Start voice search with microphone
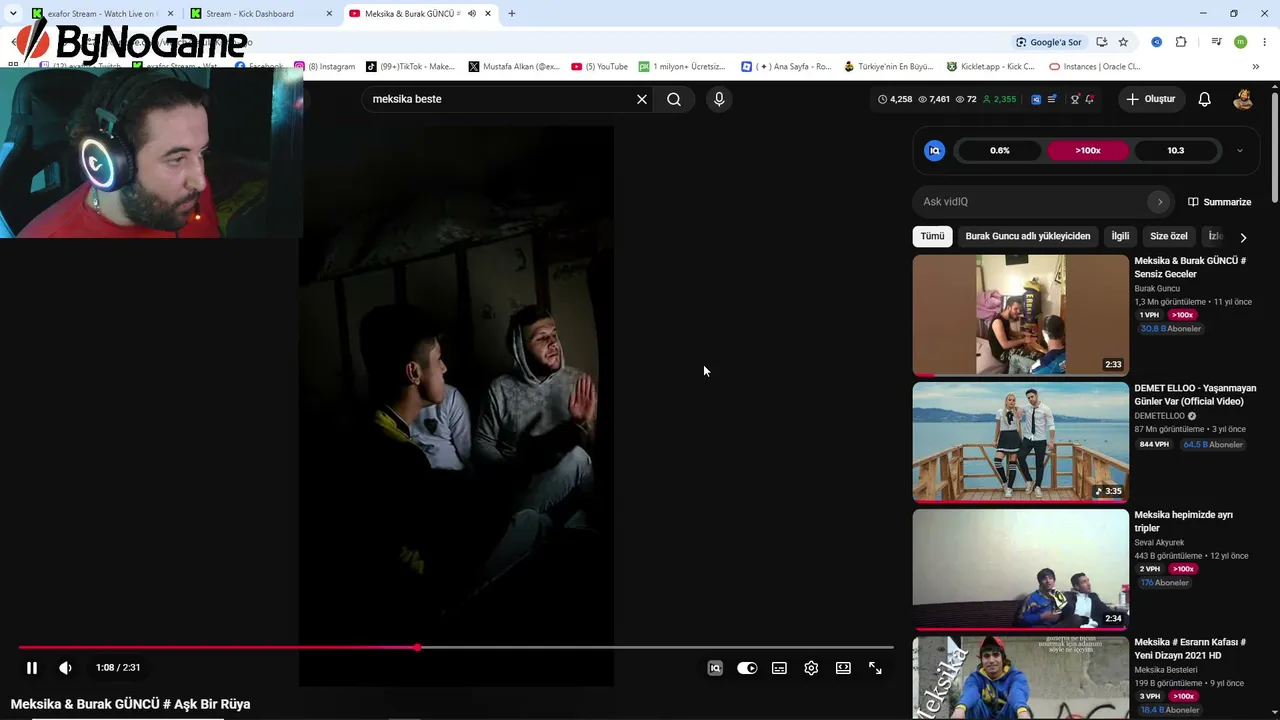 (x=718, y=99)
